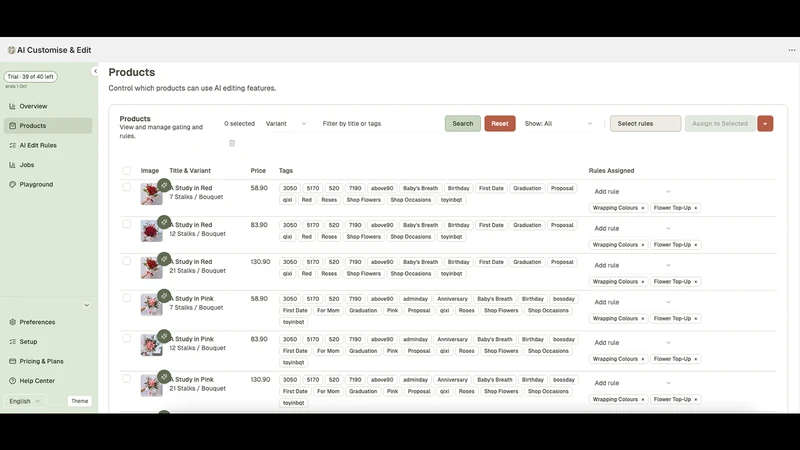Click the AI edit badge on first product image

(164, 185)
